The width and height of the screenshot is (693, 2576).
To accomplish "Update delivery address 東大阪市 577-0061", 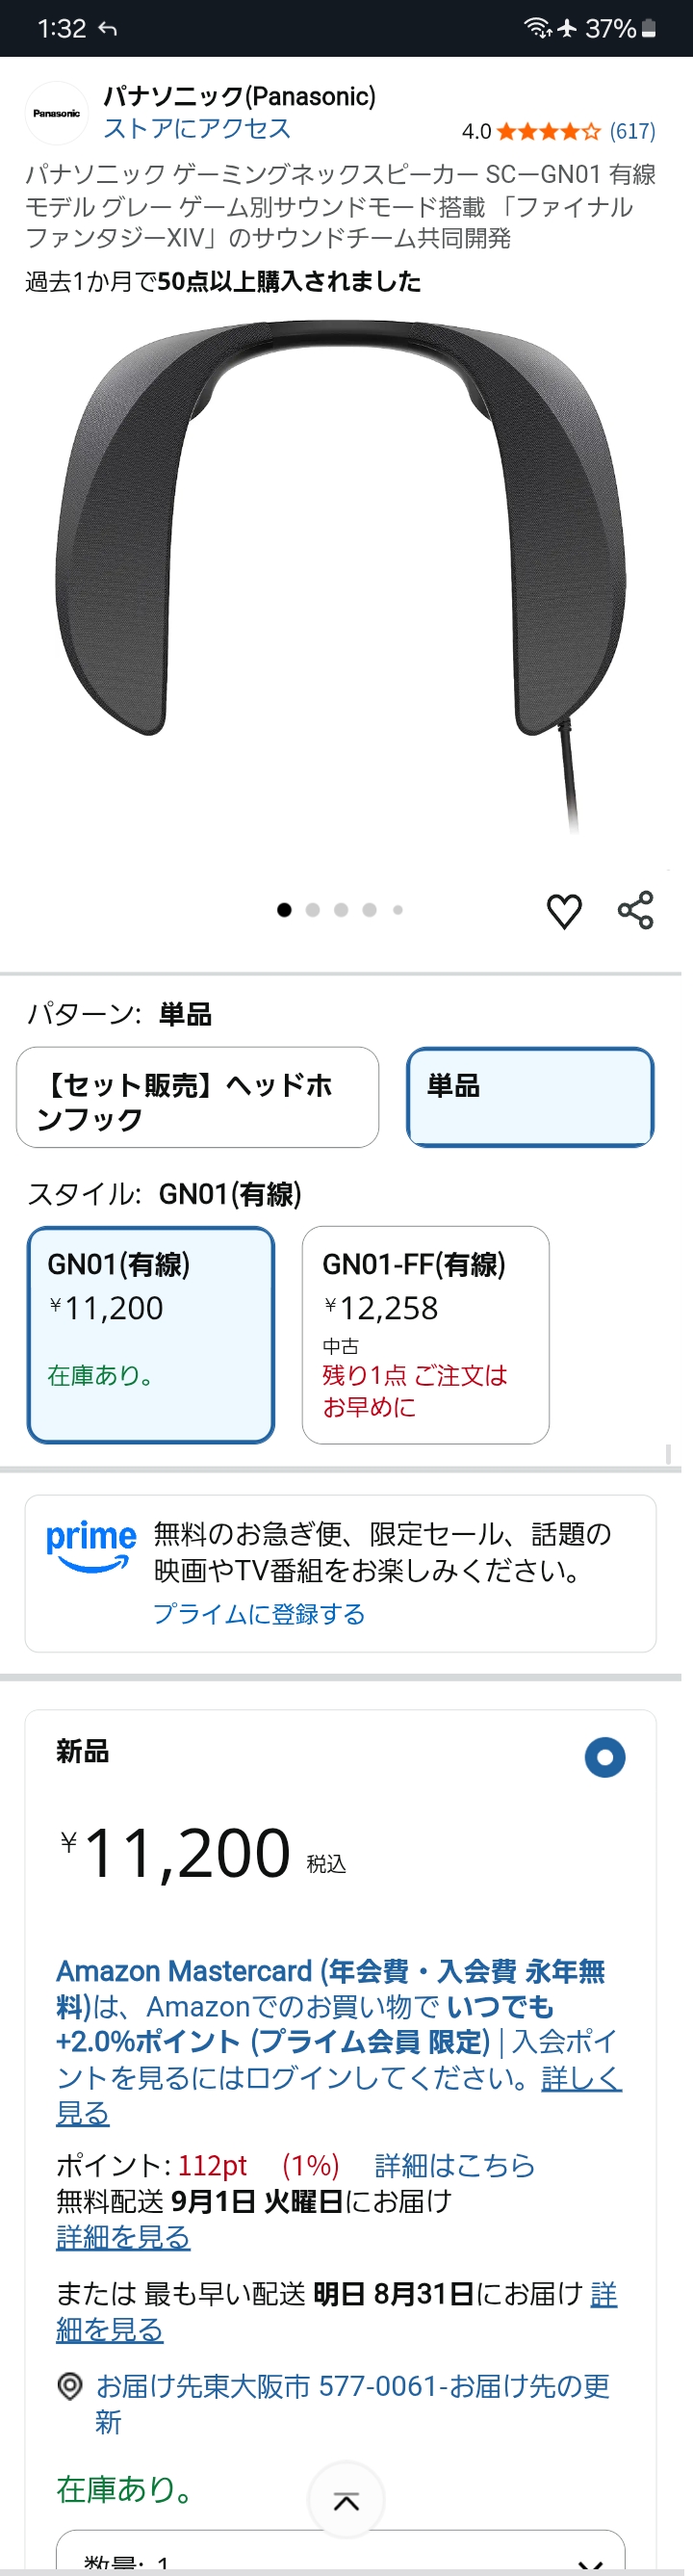I will pyautogui.click(x=353, y=2404).
